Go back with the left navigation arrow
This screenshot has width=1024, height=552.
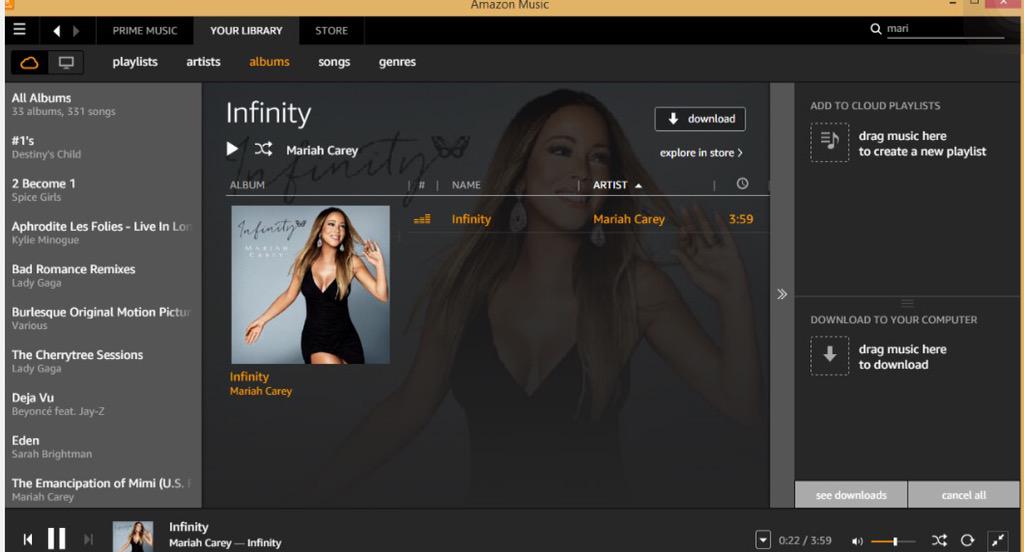point(57,31)
